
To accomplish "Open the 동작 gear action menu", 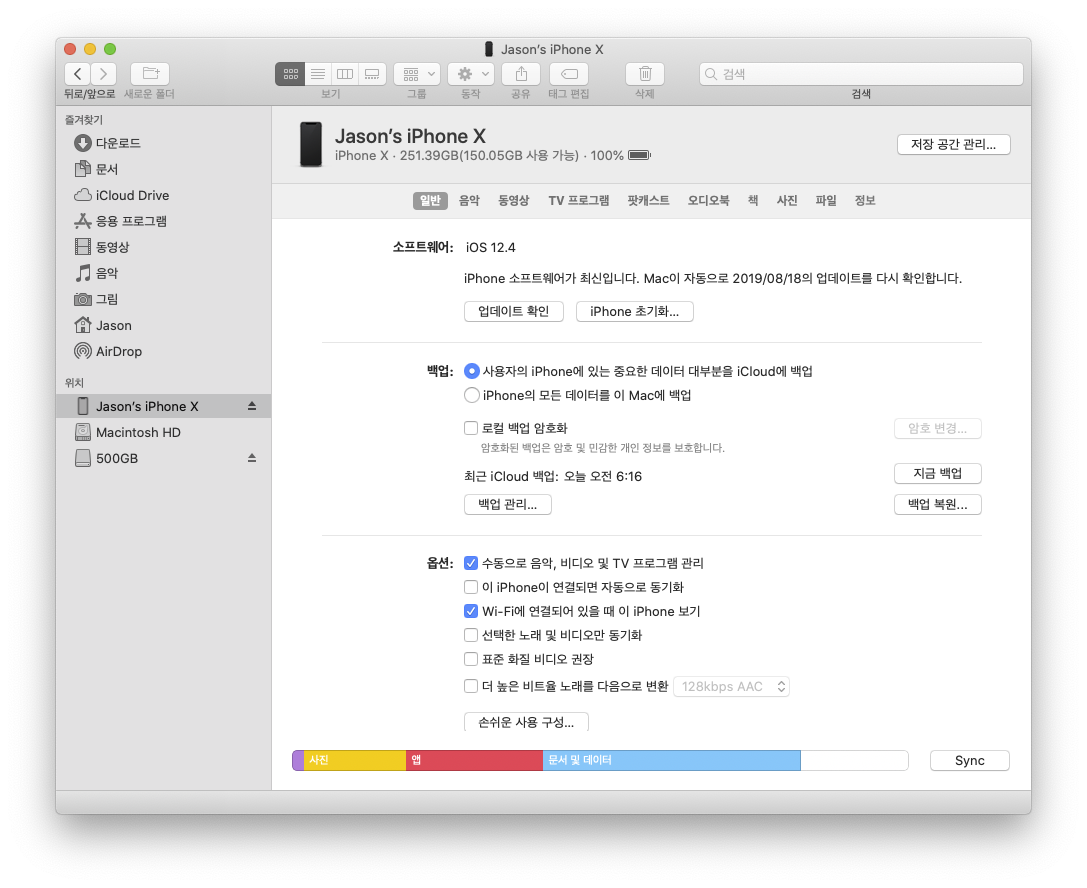I will (471, 73).
